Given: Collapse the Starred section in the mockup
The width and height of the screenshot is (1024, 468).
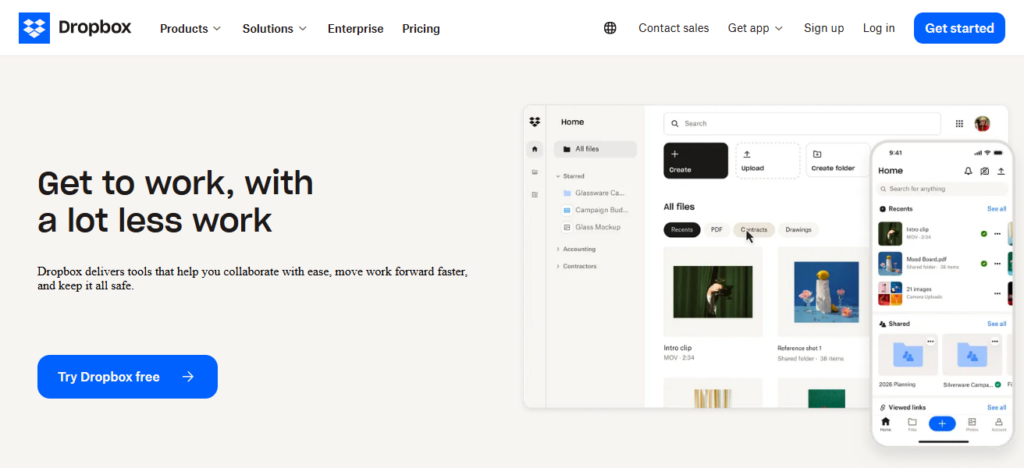Looking at the screenshot, I should (558, 176).
